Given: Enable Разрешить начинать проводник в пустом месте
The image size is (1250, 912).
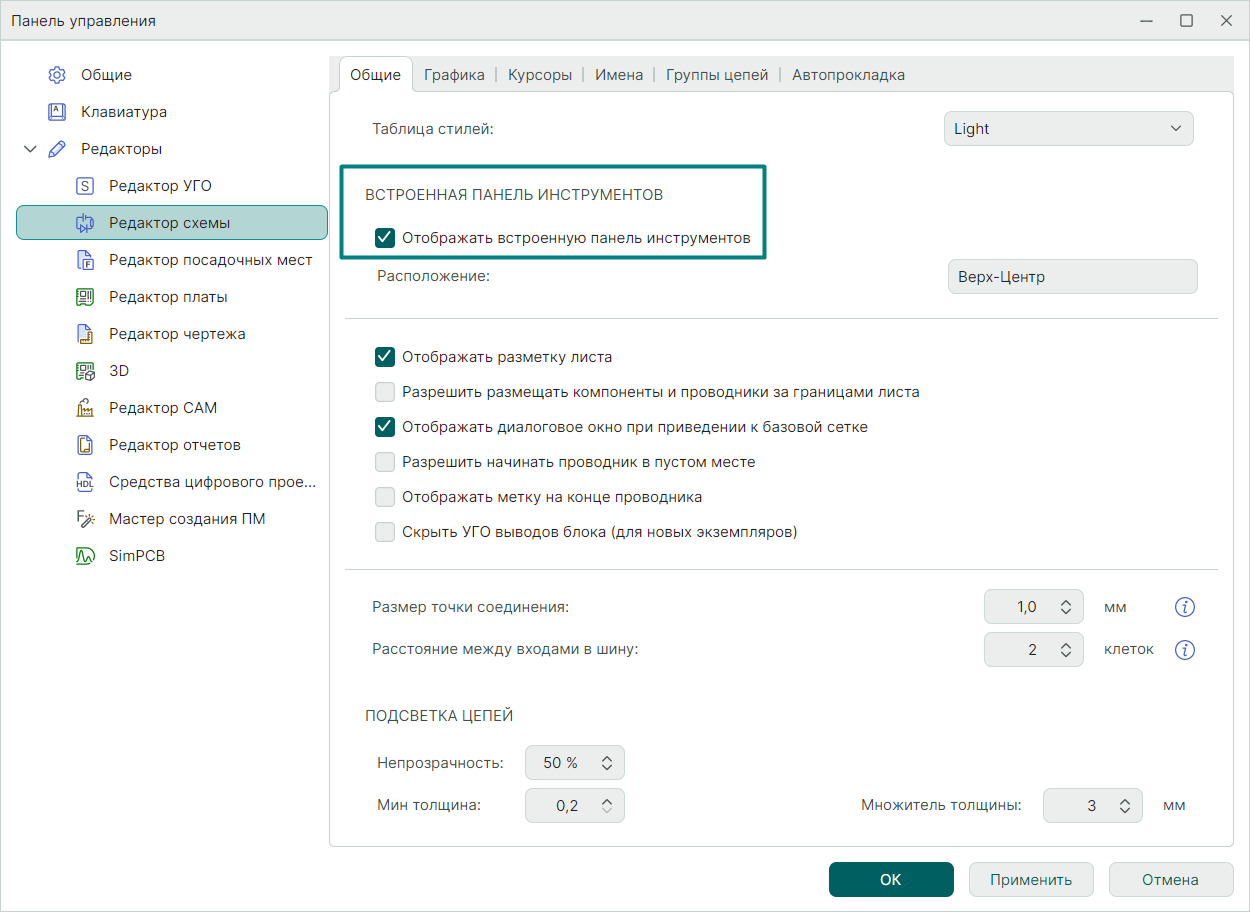Looking at the screenshot, I should coord(385,462).
